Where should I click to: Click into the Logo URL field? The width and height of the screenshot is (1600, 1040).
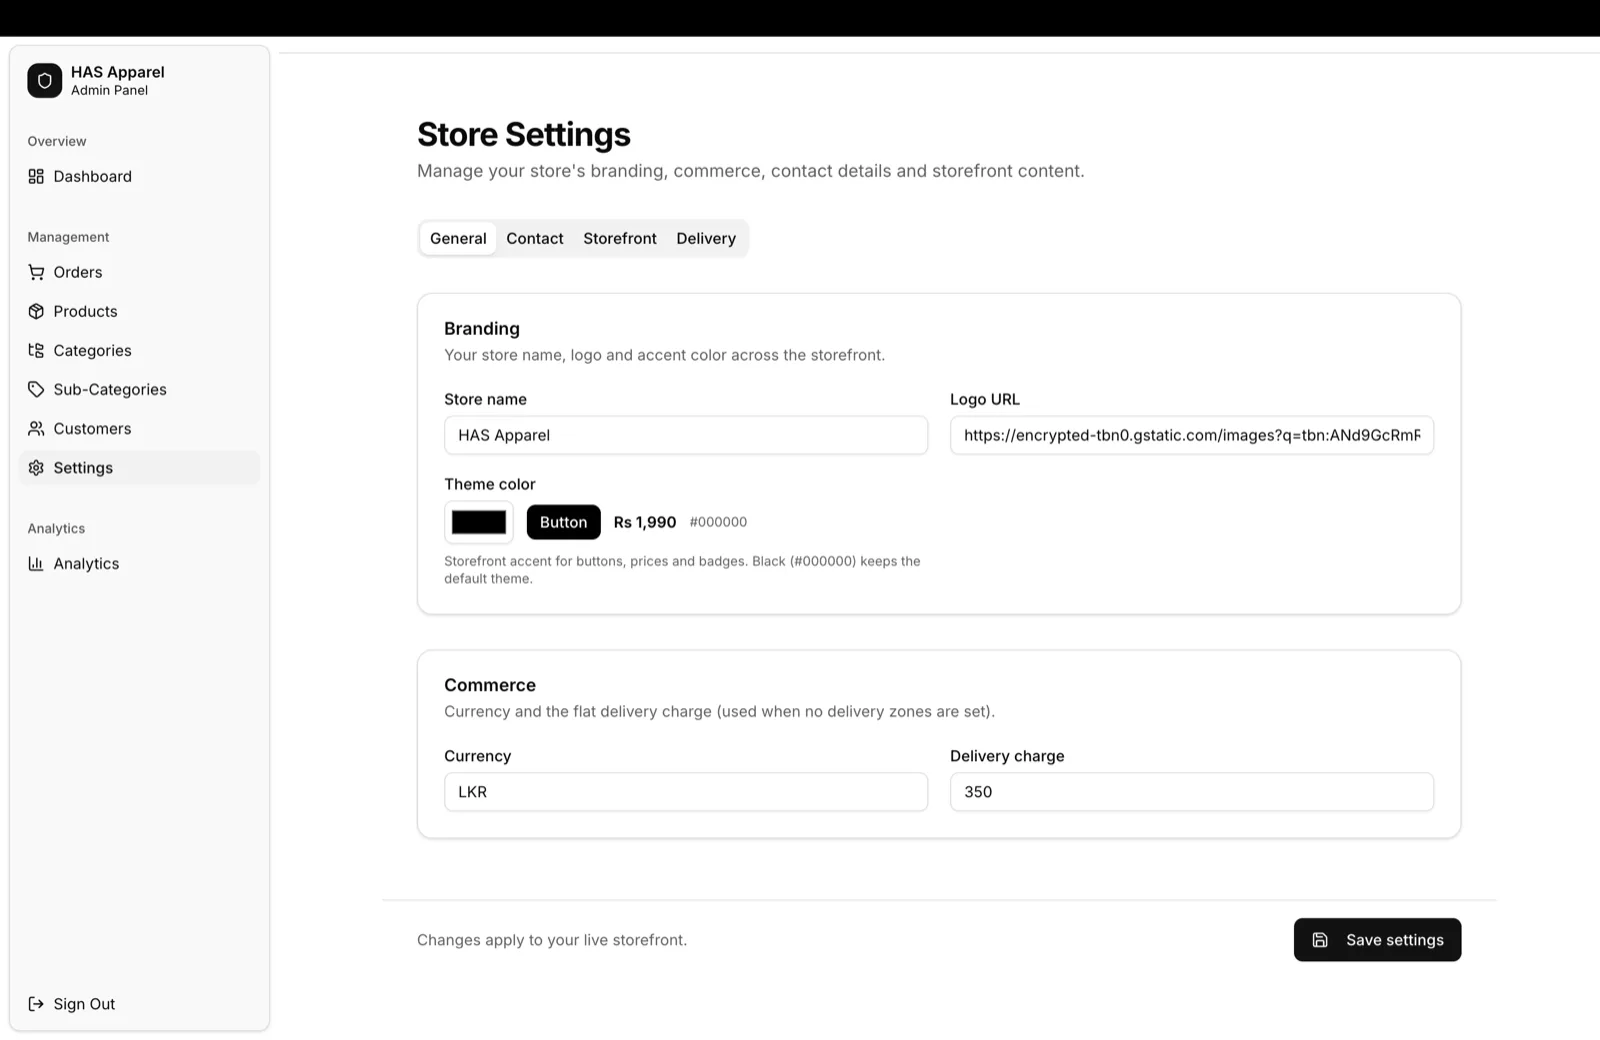click(1192, 435)
